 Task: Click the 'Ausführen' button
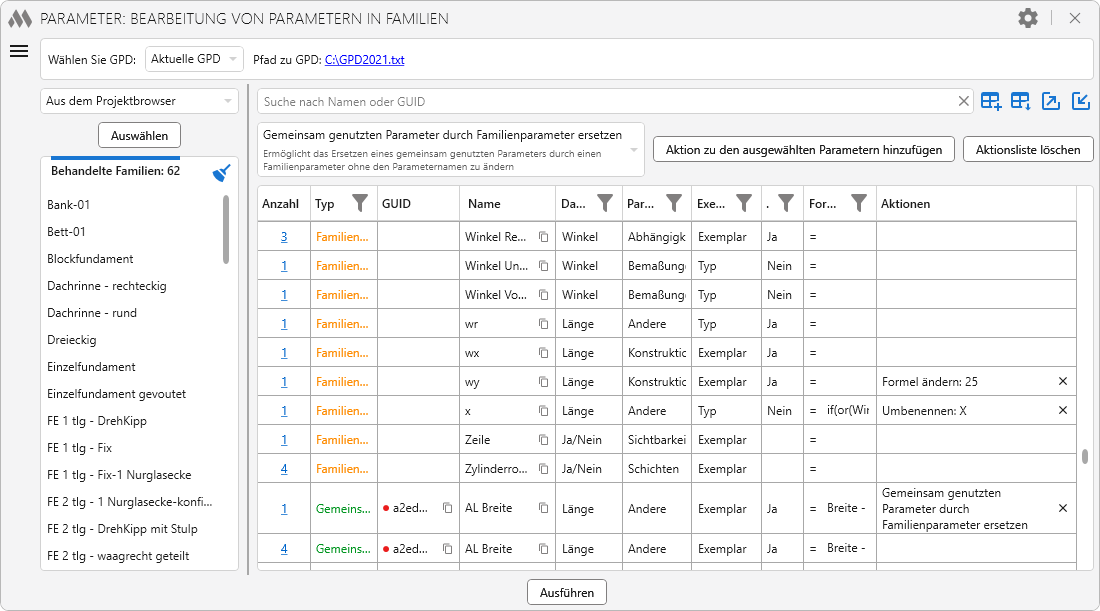click(x=566, y=592)
